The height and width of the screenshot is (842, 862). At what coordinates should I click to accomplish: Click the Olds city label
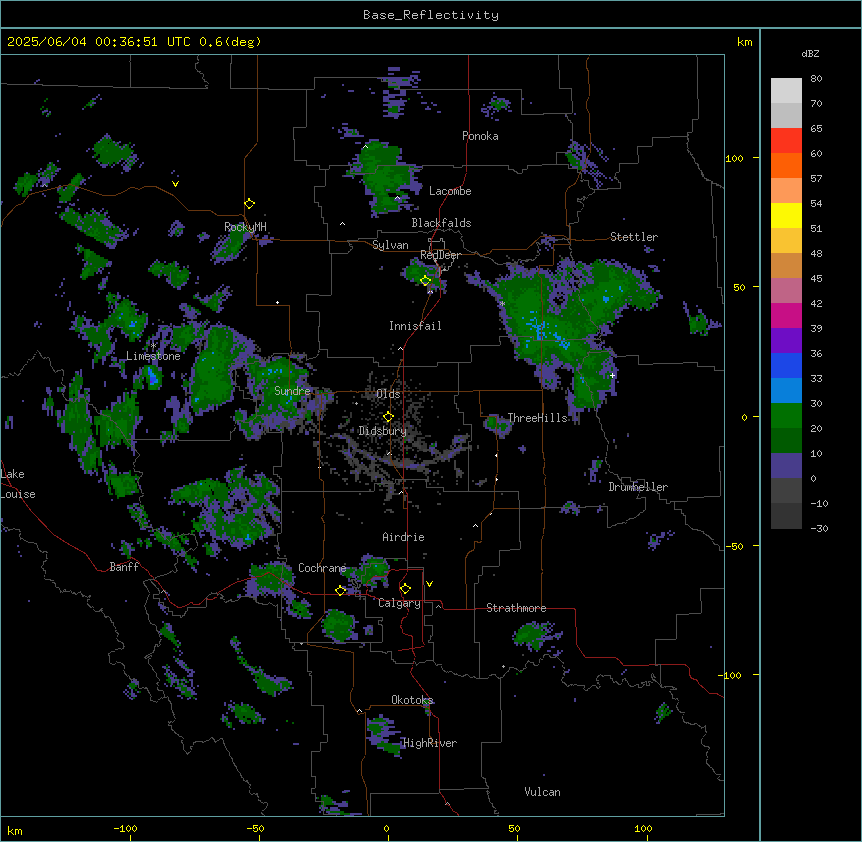pyautogui.click(x=388, y=394)
